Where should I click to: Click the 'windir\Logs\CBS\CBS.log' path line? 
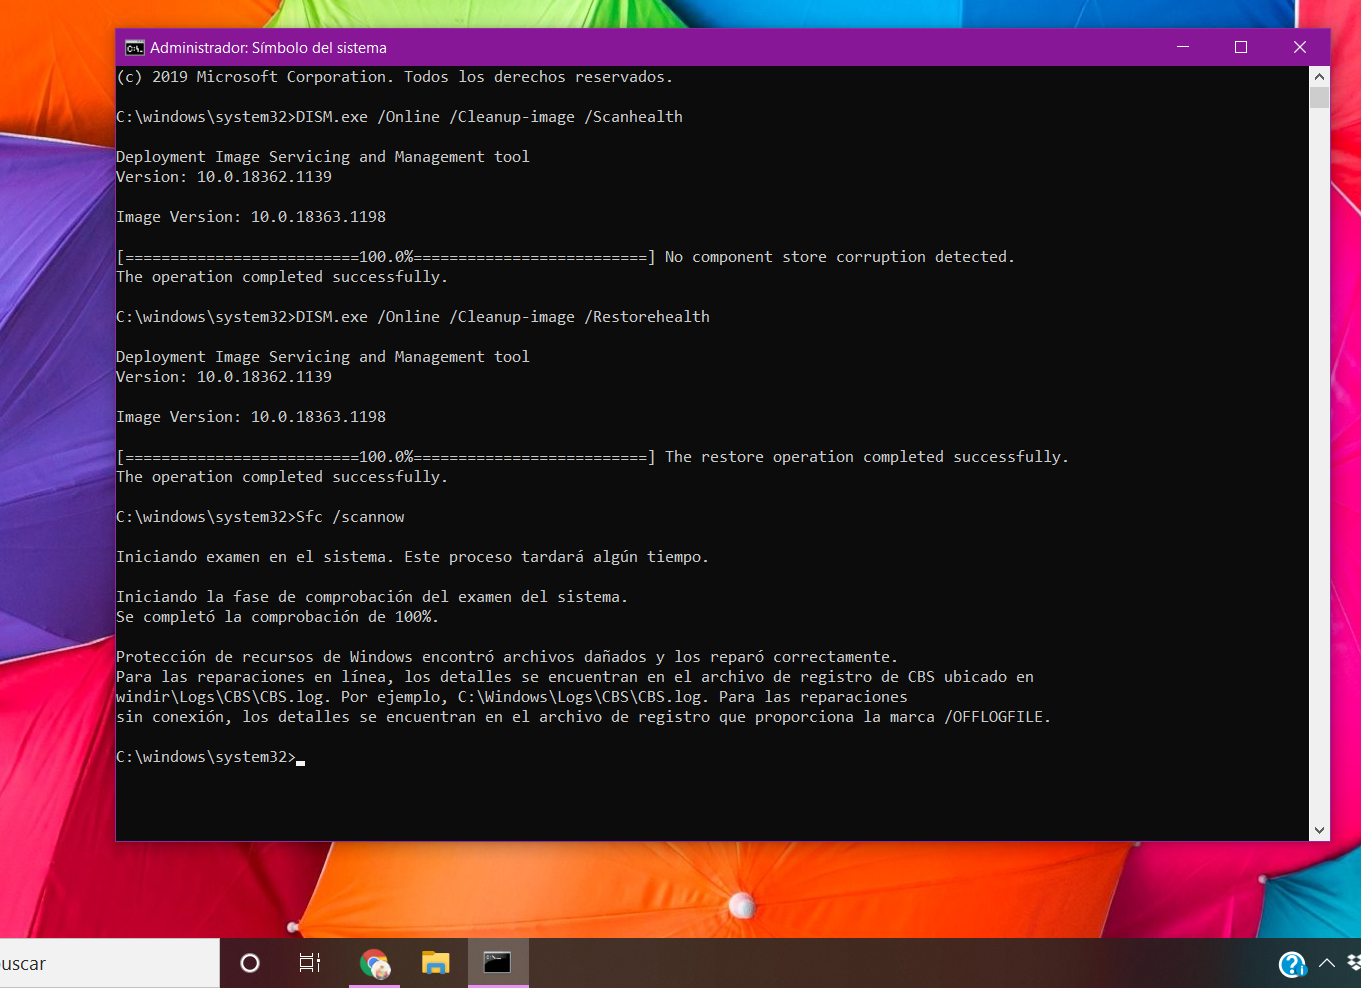point(512,697)
